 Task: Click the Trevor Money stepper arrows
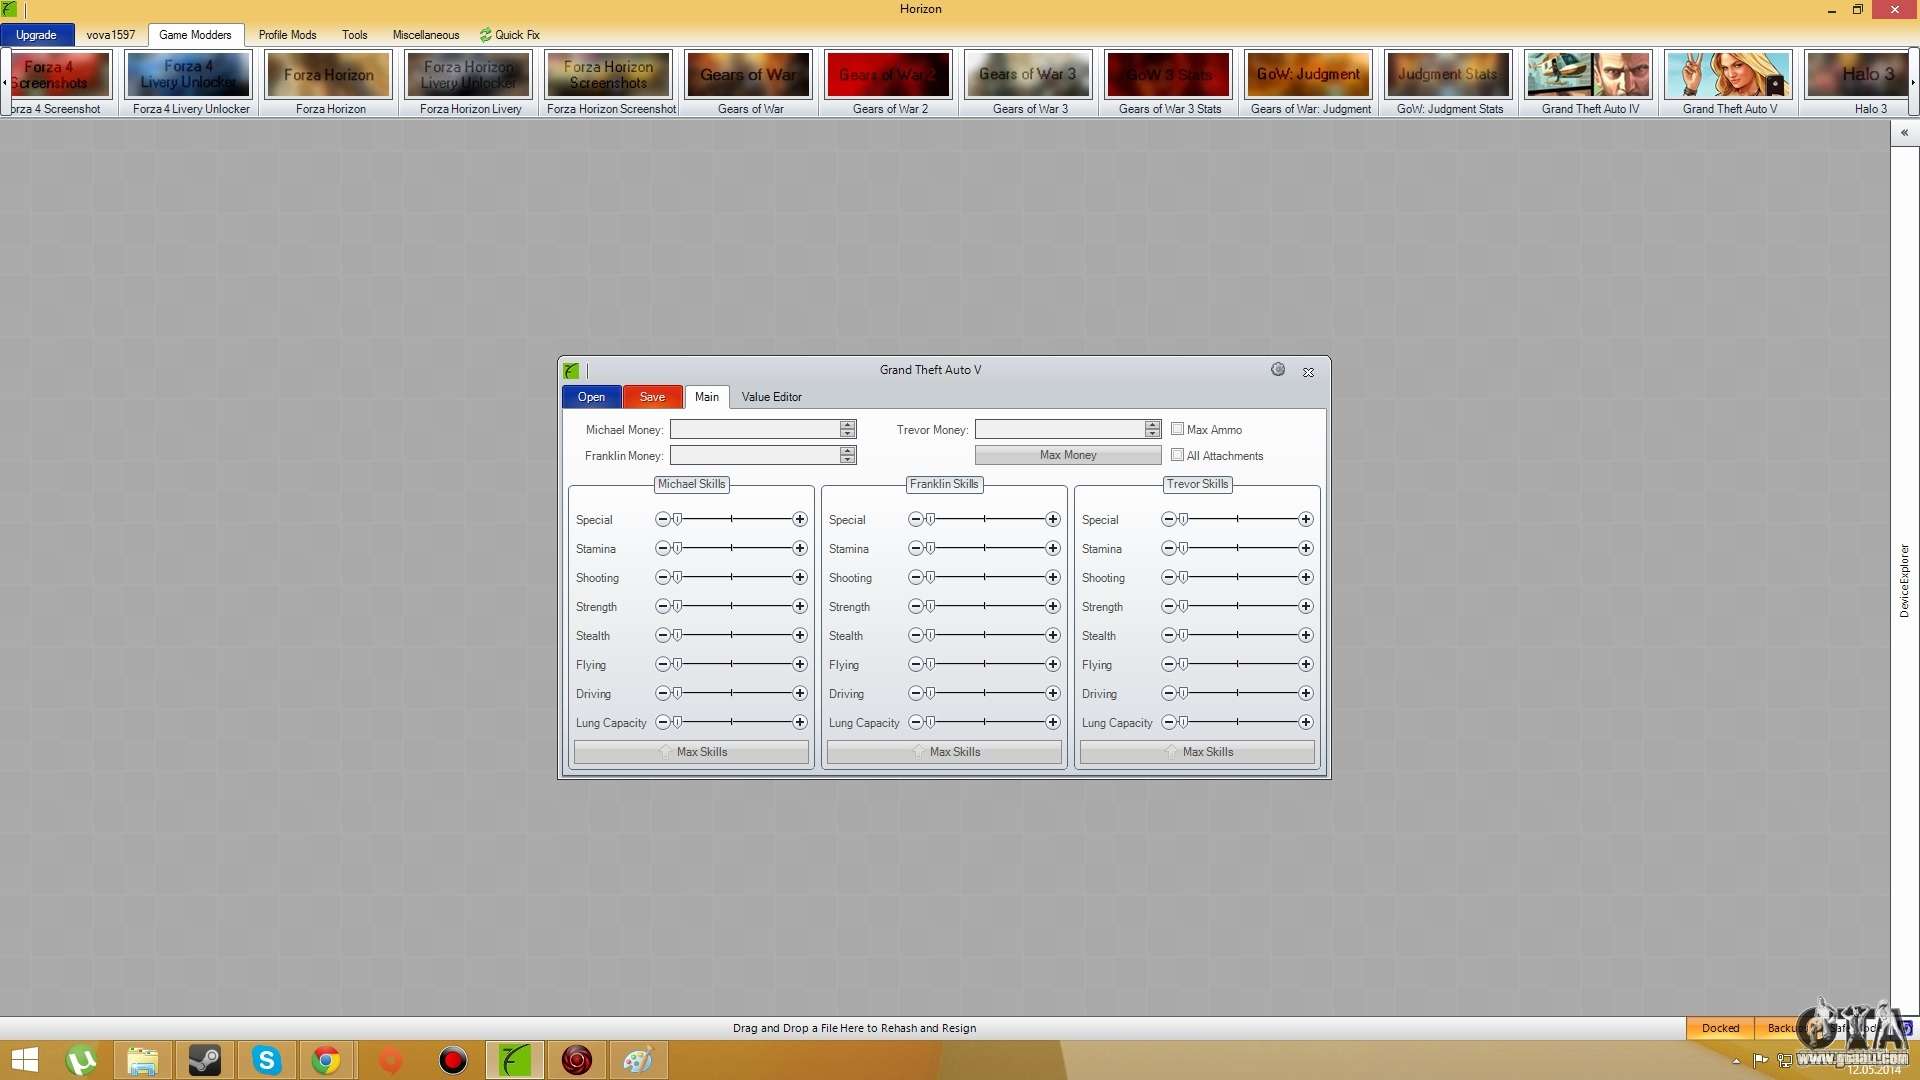click(1153, 429)
